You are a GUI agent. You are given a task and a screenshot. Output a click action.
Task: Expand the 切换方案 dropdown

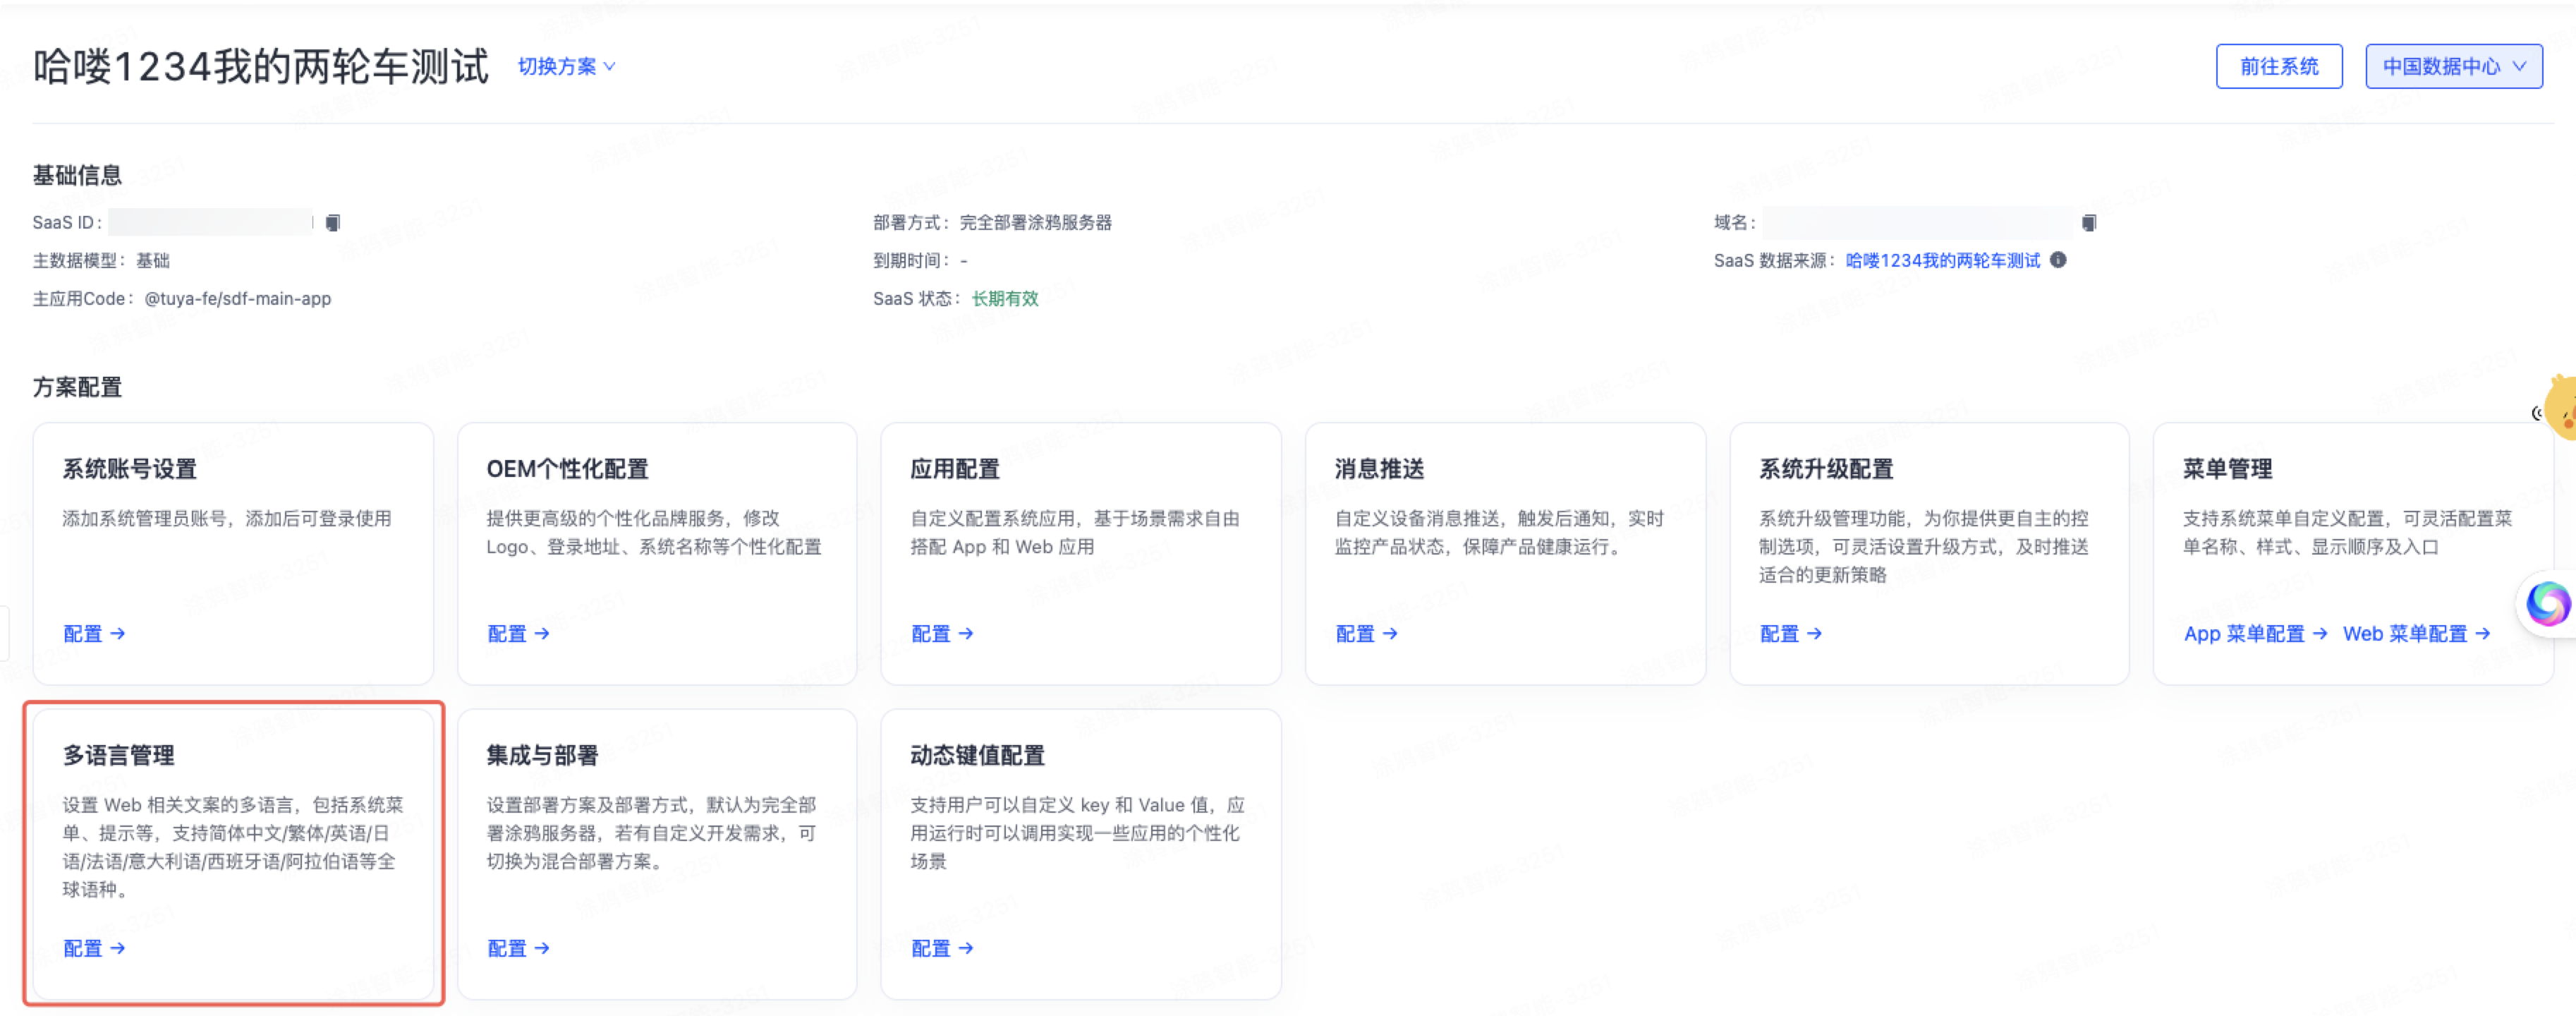(566, 66)
